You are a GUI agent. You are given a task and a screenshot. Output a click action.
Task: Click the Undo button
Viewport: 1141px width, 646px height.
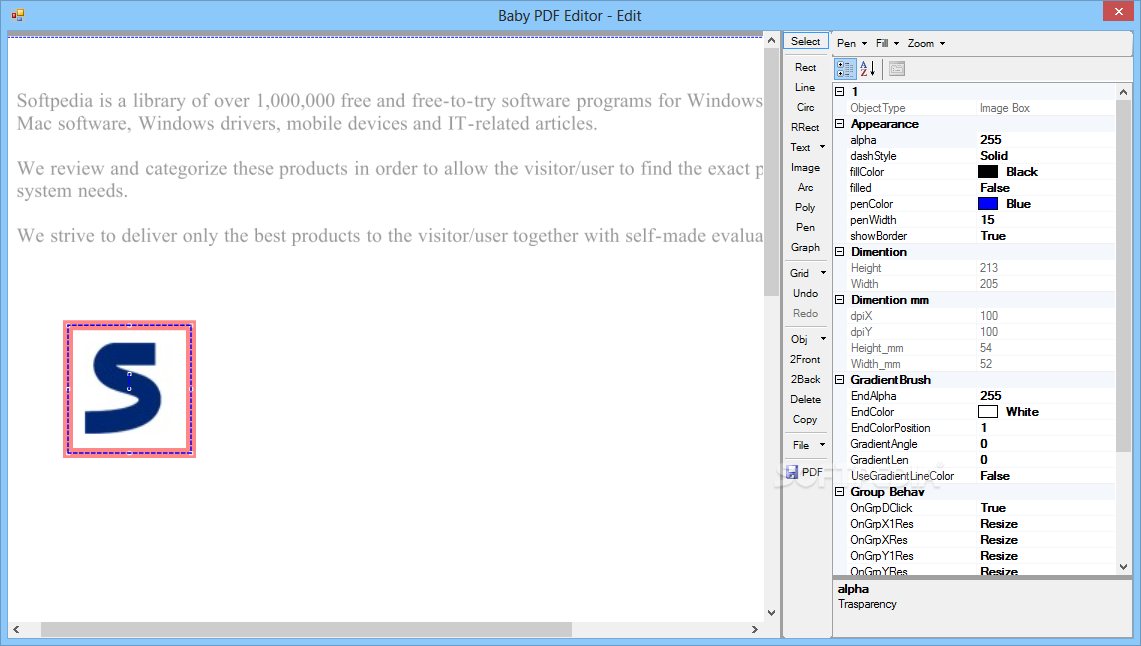[806, 293]
